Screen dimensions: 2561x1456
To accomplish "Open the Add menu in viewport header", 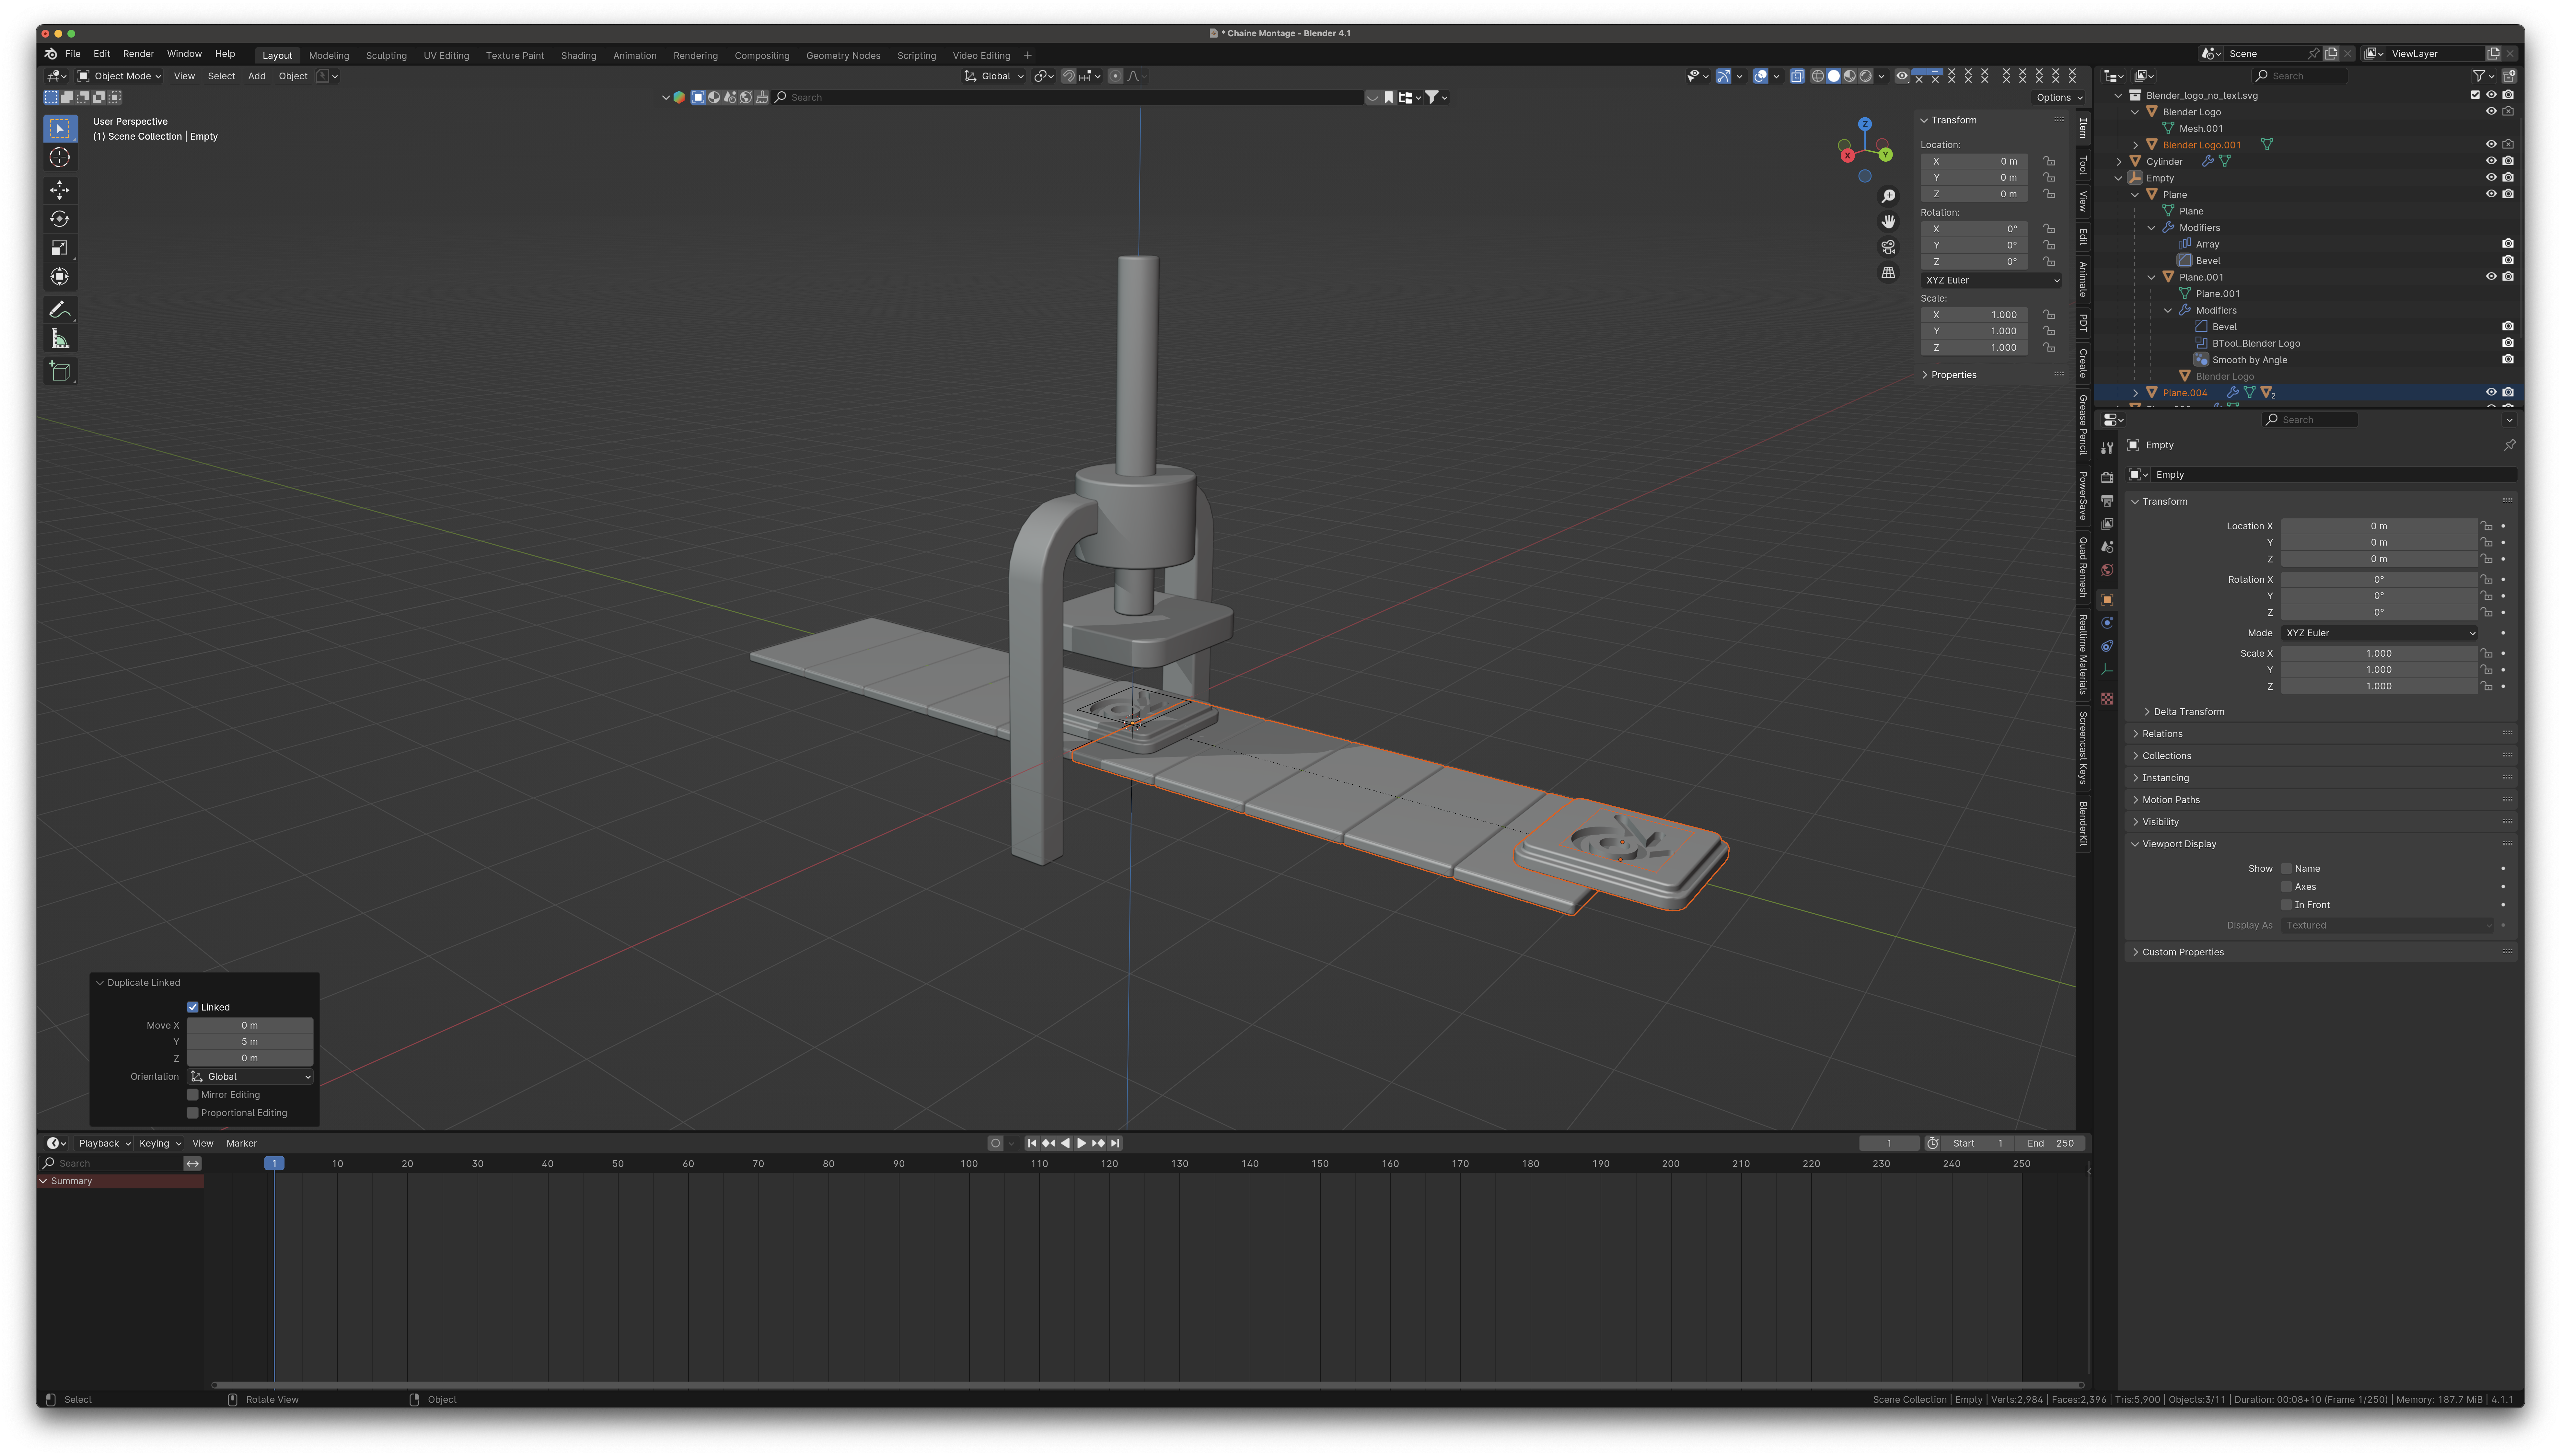I will [x=257, y=76].
